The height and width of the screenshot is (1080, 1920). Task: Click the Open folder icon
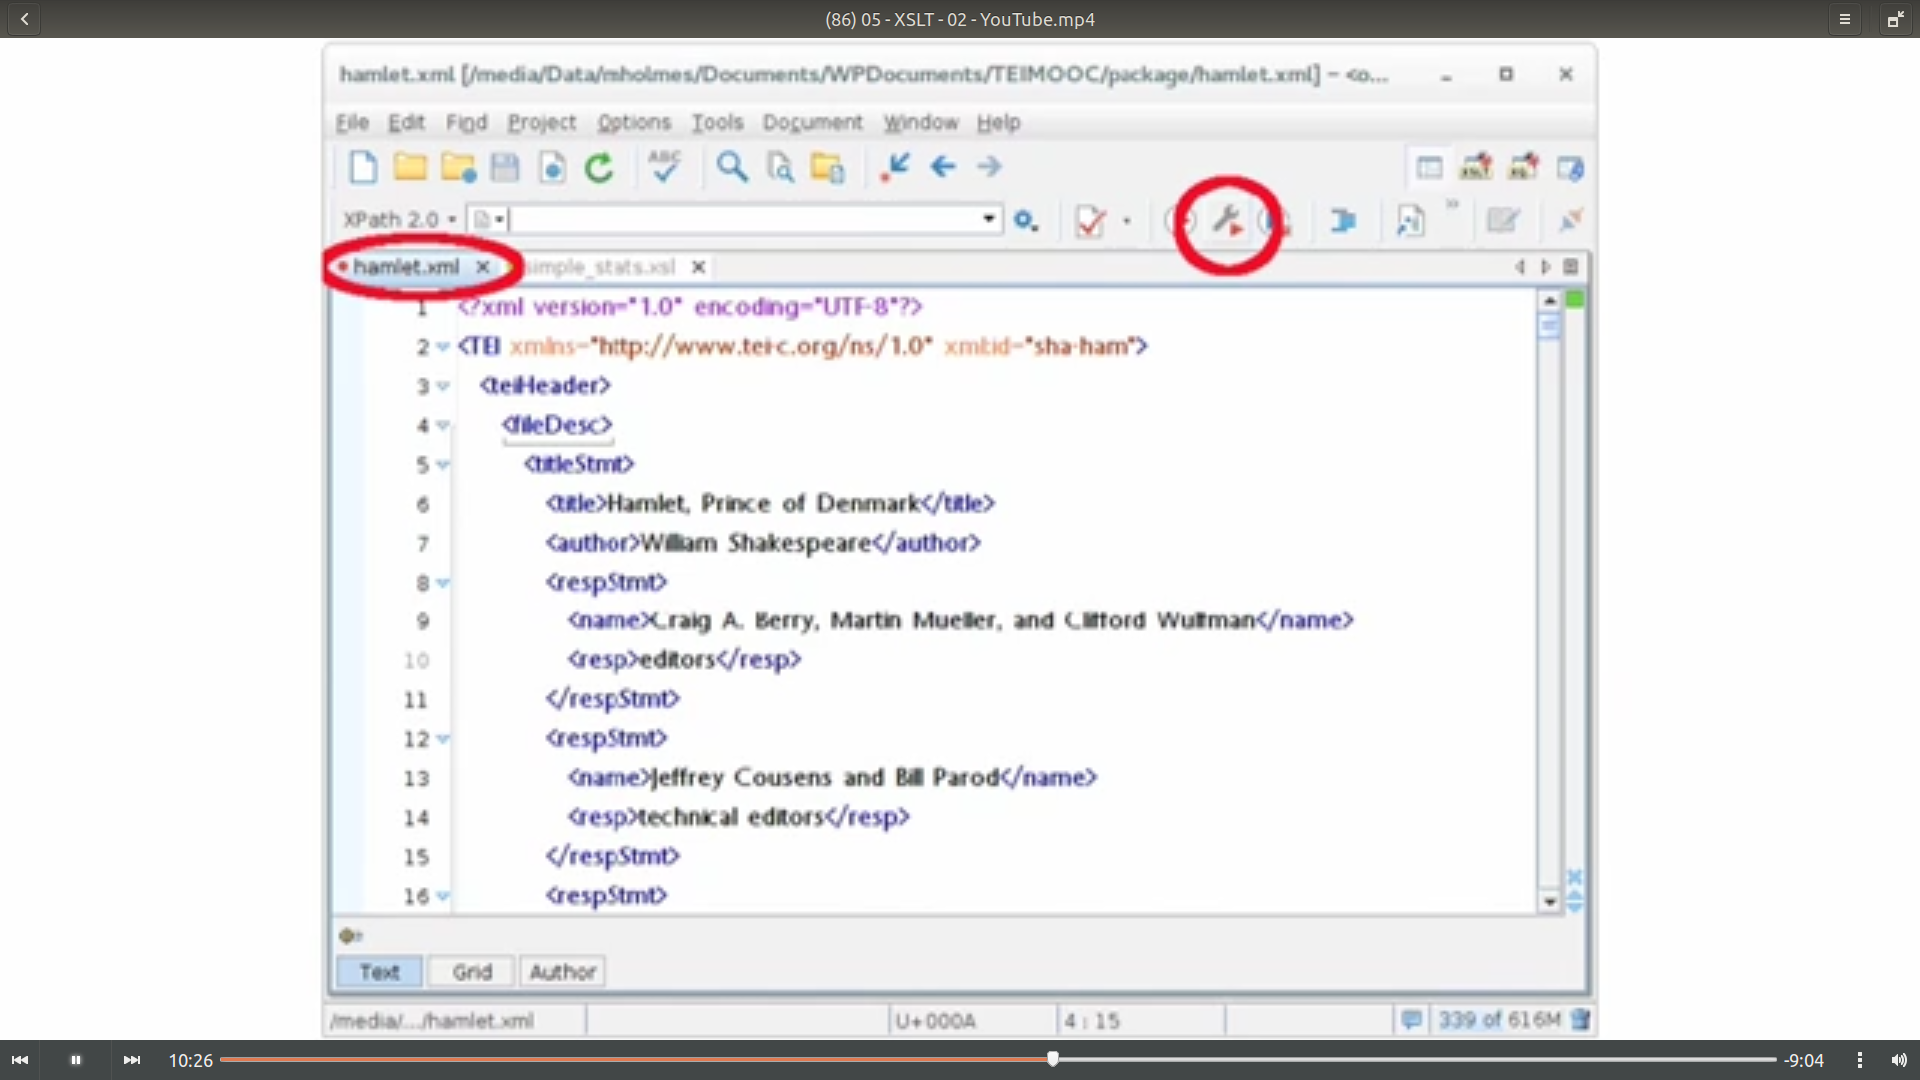[410, 167]
